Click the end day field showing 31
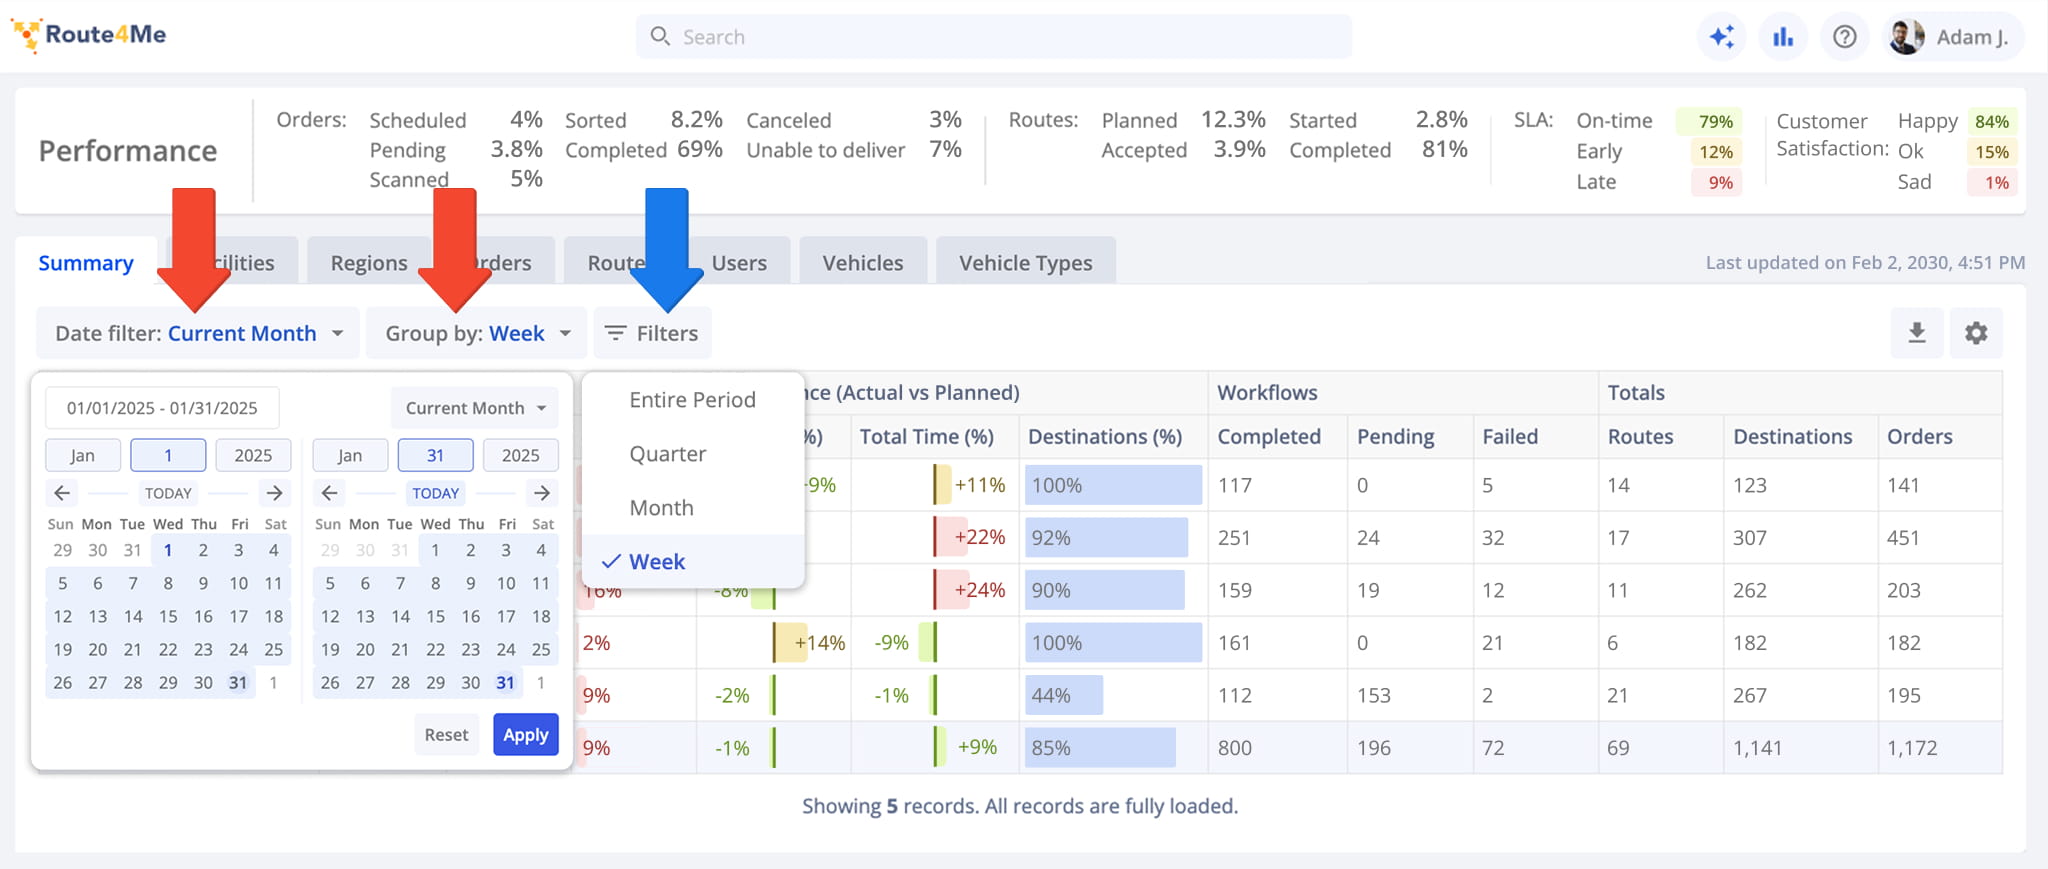Viewport: 2048px width, 869px height. coord(436,455)
